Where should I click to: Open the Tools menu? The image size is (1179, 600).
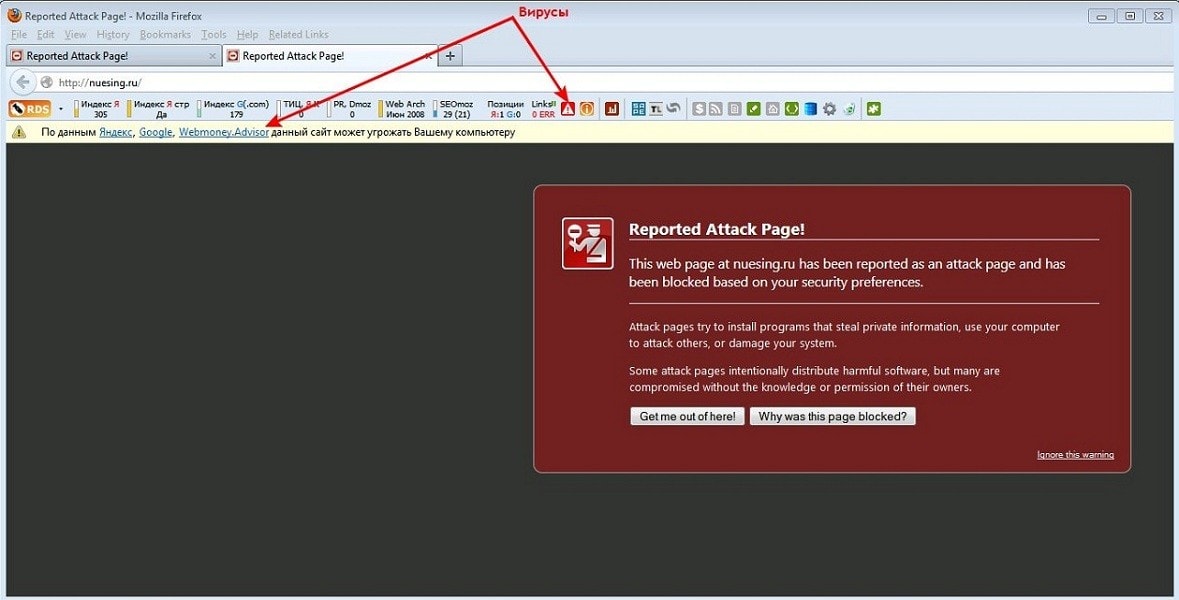tap(214, 35)
